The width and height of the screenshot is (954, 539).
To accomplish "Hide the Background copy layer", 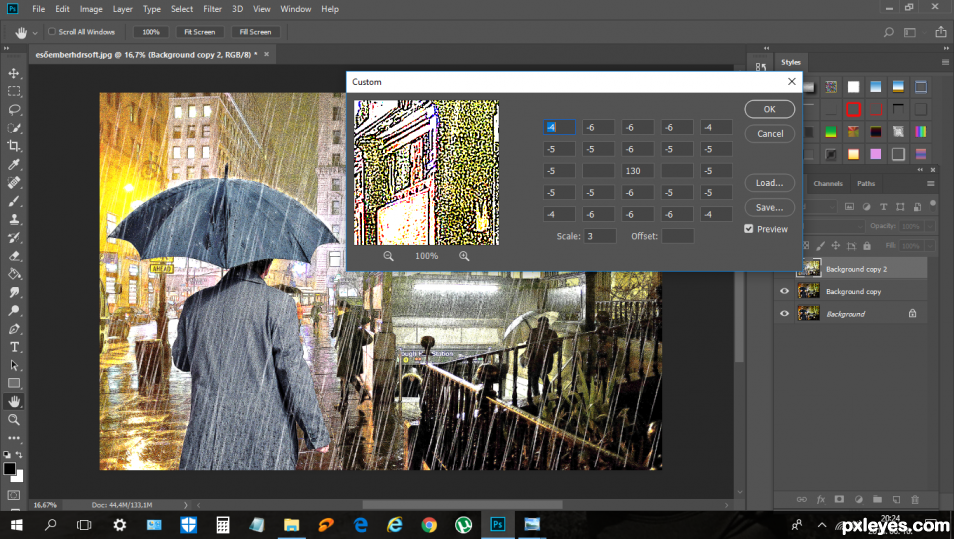I will tap(784, 291).
